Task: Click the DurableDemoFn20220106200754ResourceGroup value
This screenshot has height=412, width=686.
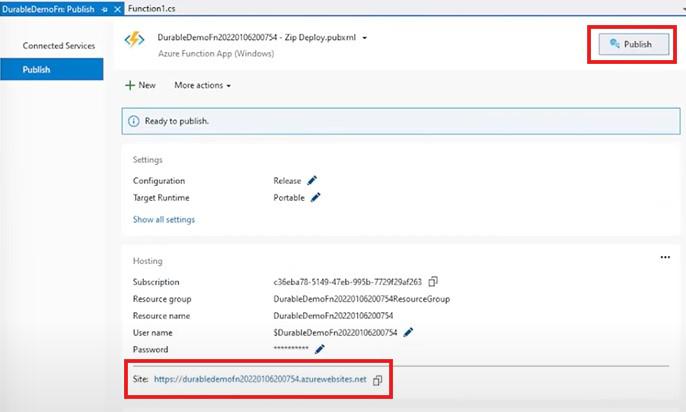Action: tap(361, 299)
